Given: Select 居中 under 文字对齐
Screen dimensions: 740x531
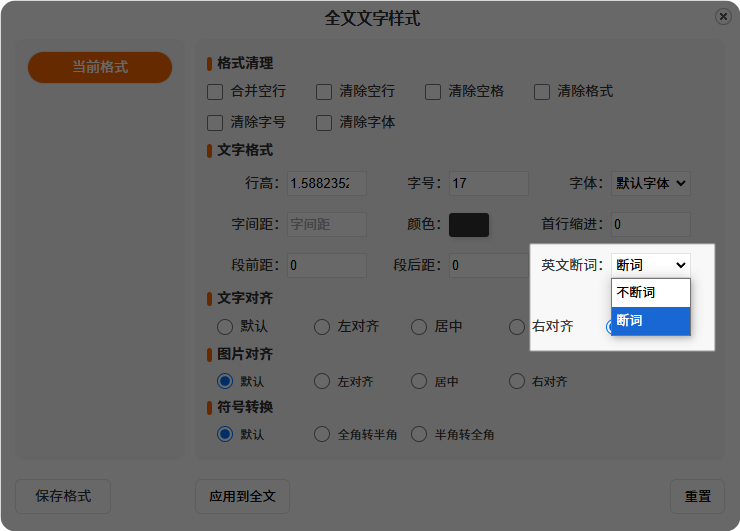Looking at the screenshot, I should click(x=419, y=327).
